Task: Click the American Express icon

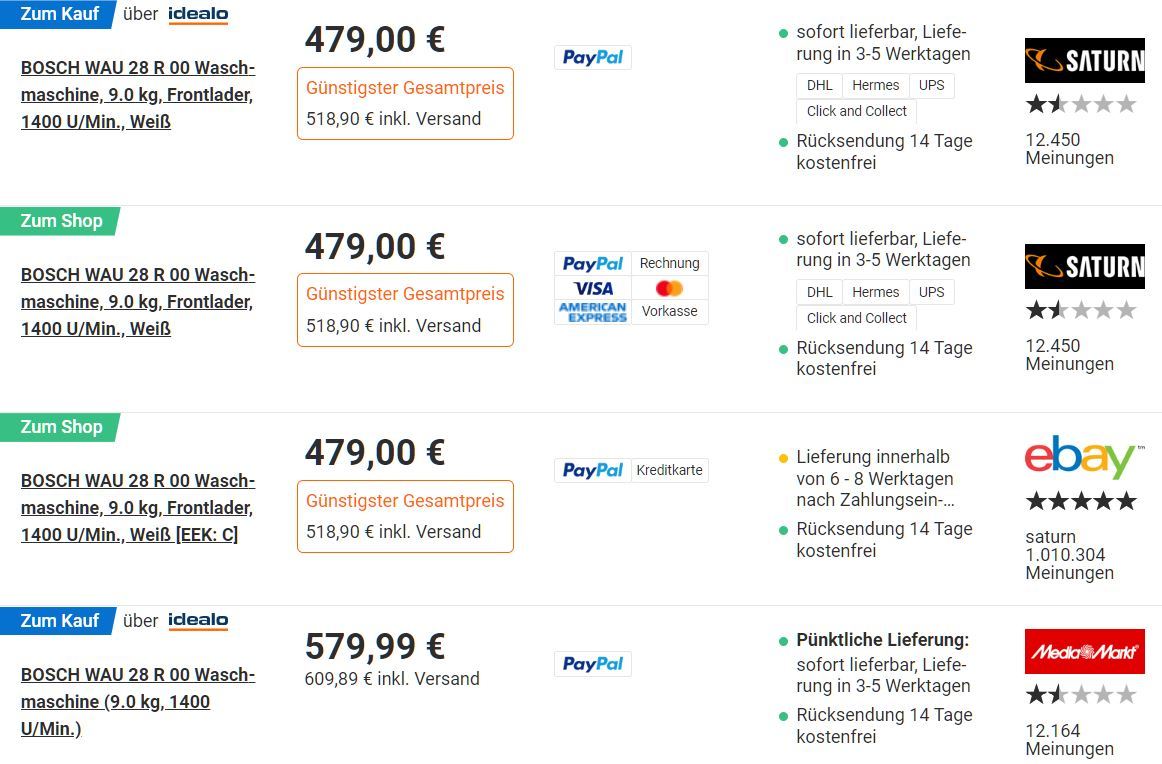Action: click(593, 312)
